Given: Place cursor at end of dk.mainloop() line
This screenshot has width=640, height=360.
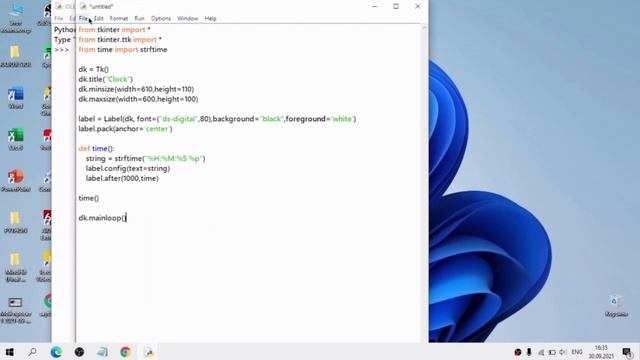Looking at the screenshot, I should pos(127,218).
